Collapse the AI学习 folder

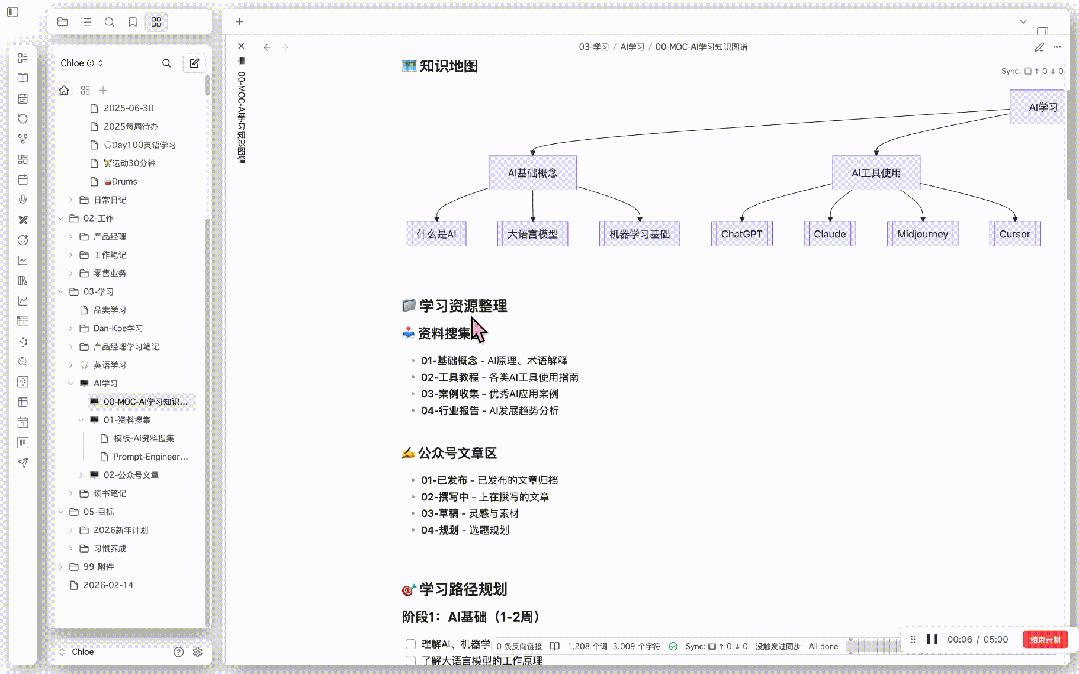(71, 383)
